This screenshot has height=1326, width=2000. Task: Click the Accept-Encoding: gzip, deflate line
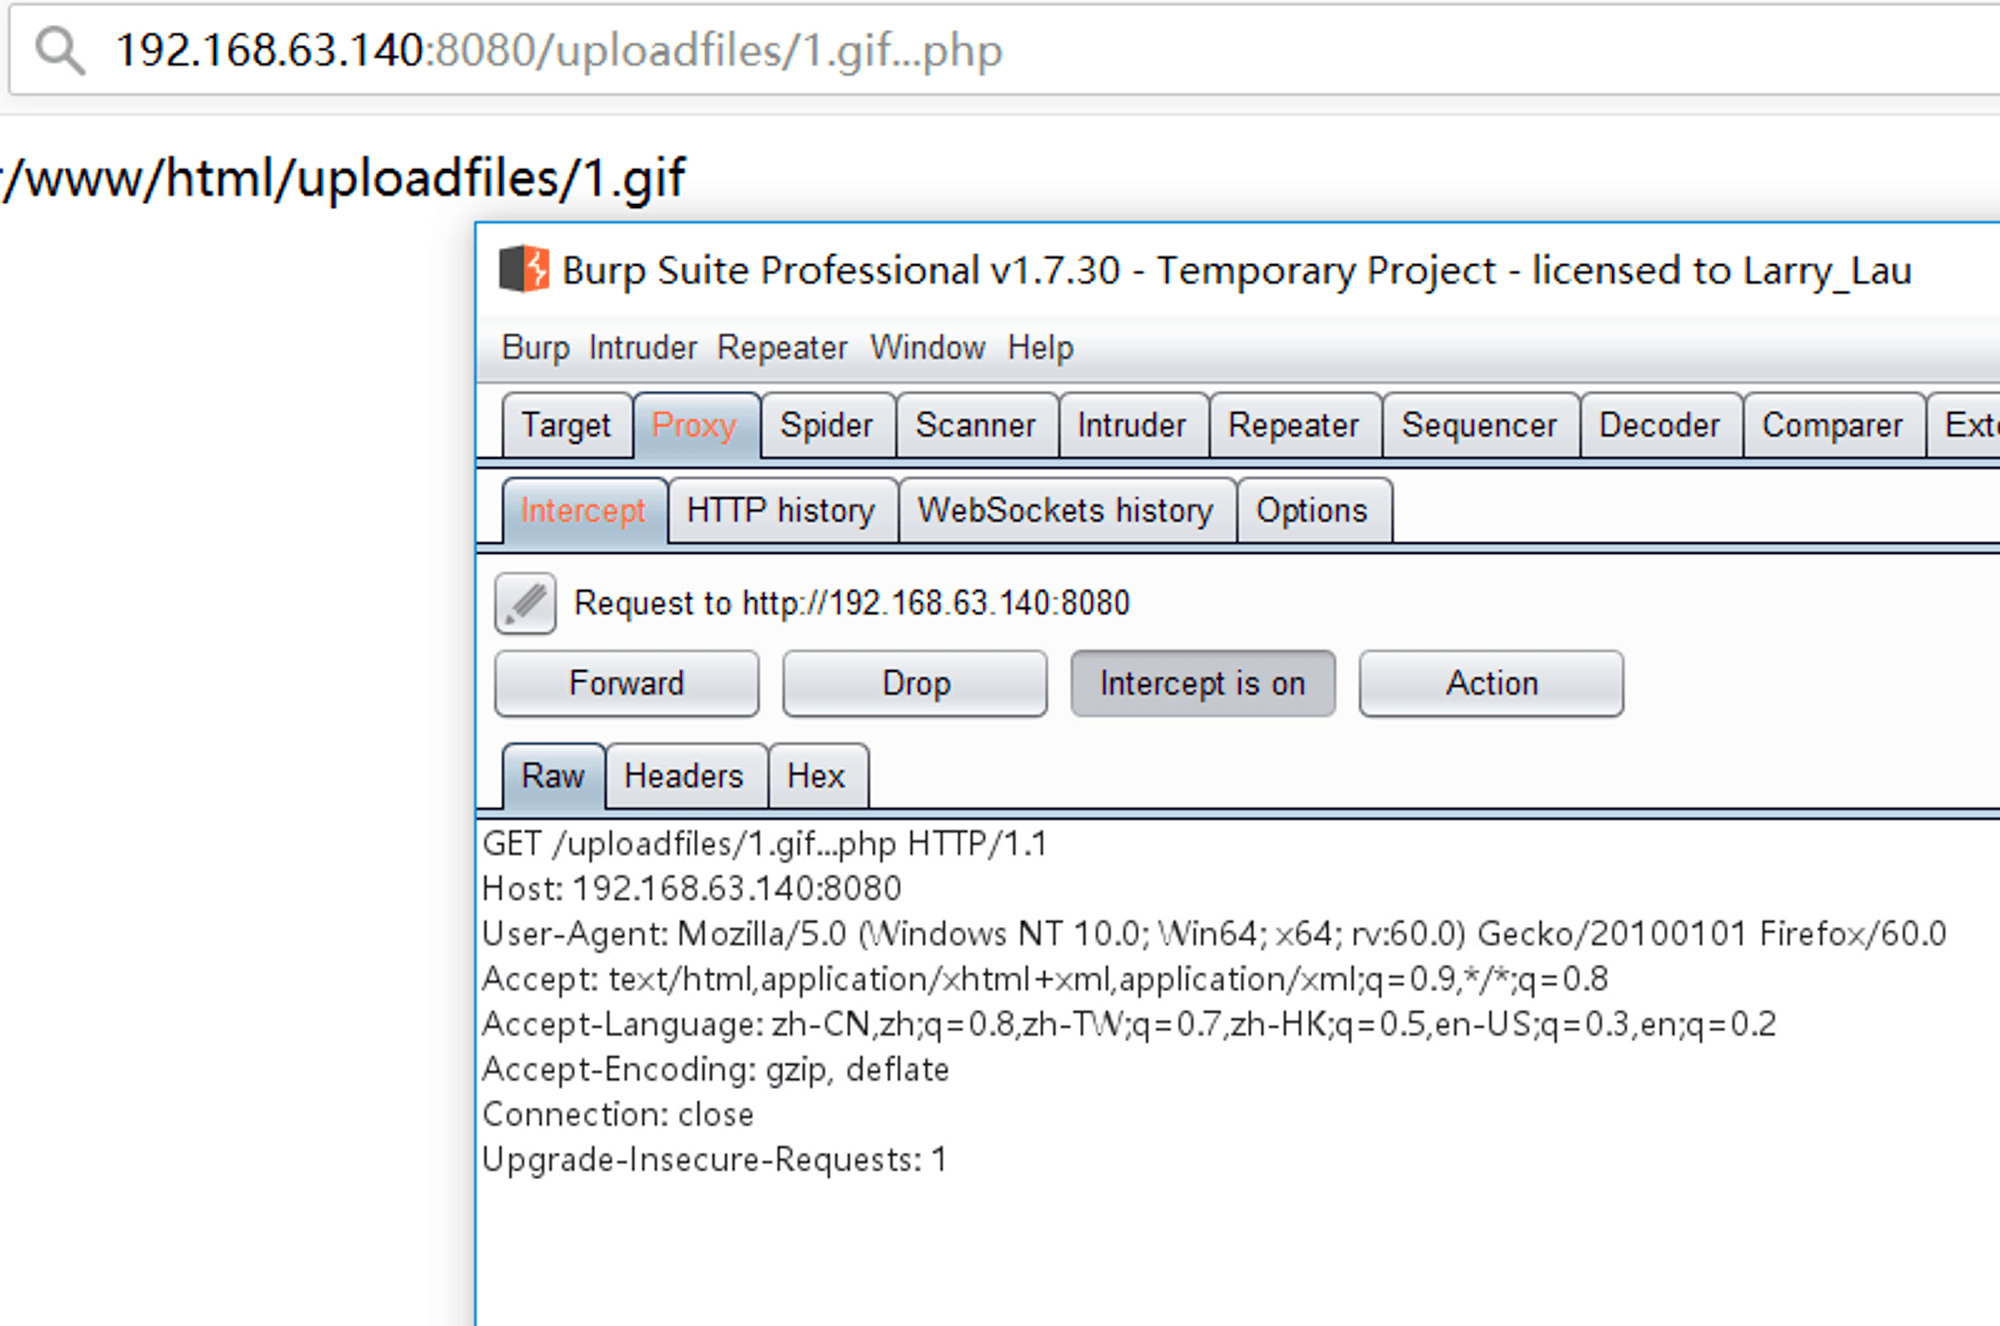[x=716, y=1069]
